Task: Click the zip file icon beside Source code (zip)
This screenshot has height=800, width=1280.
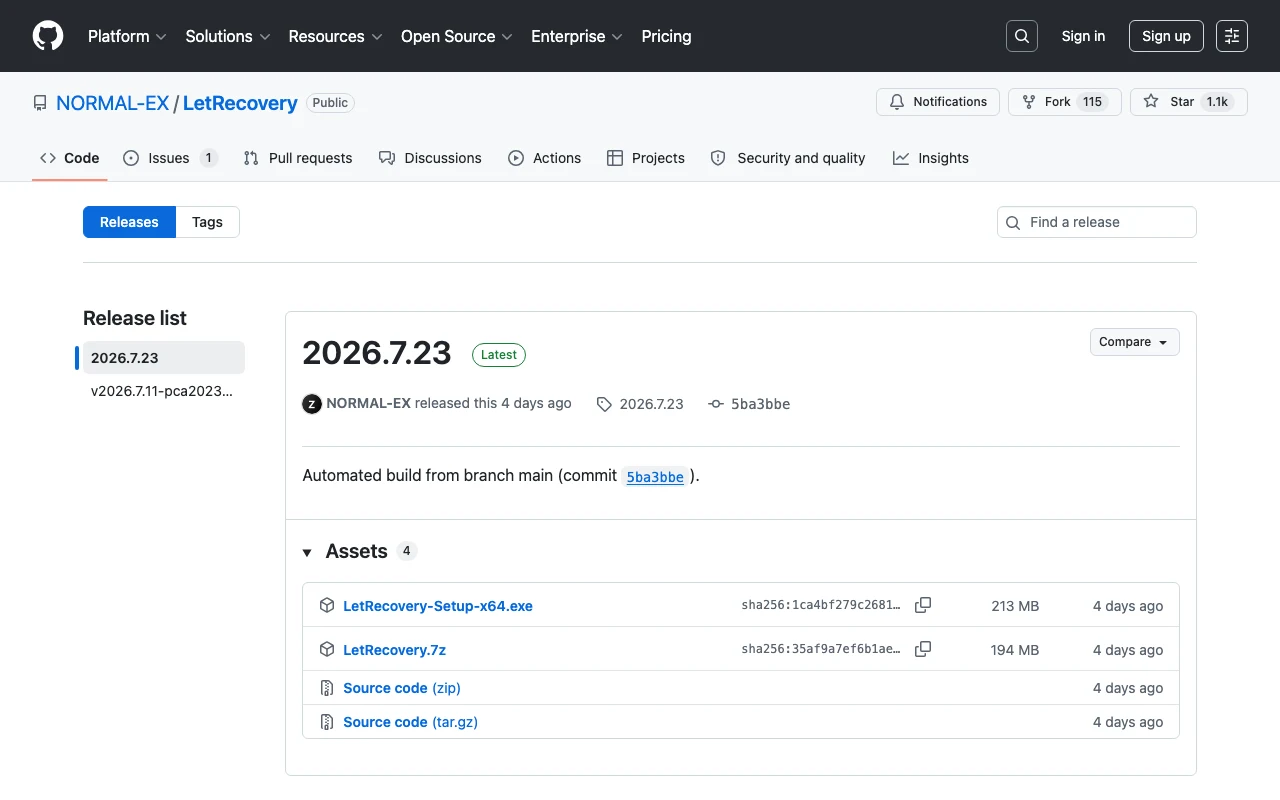Action: pos(326,688)
